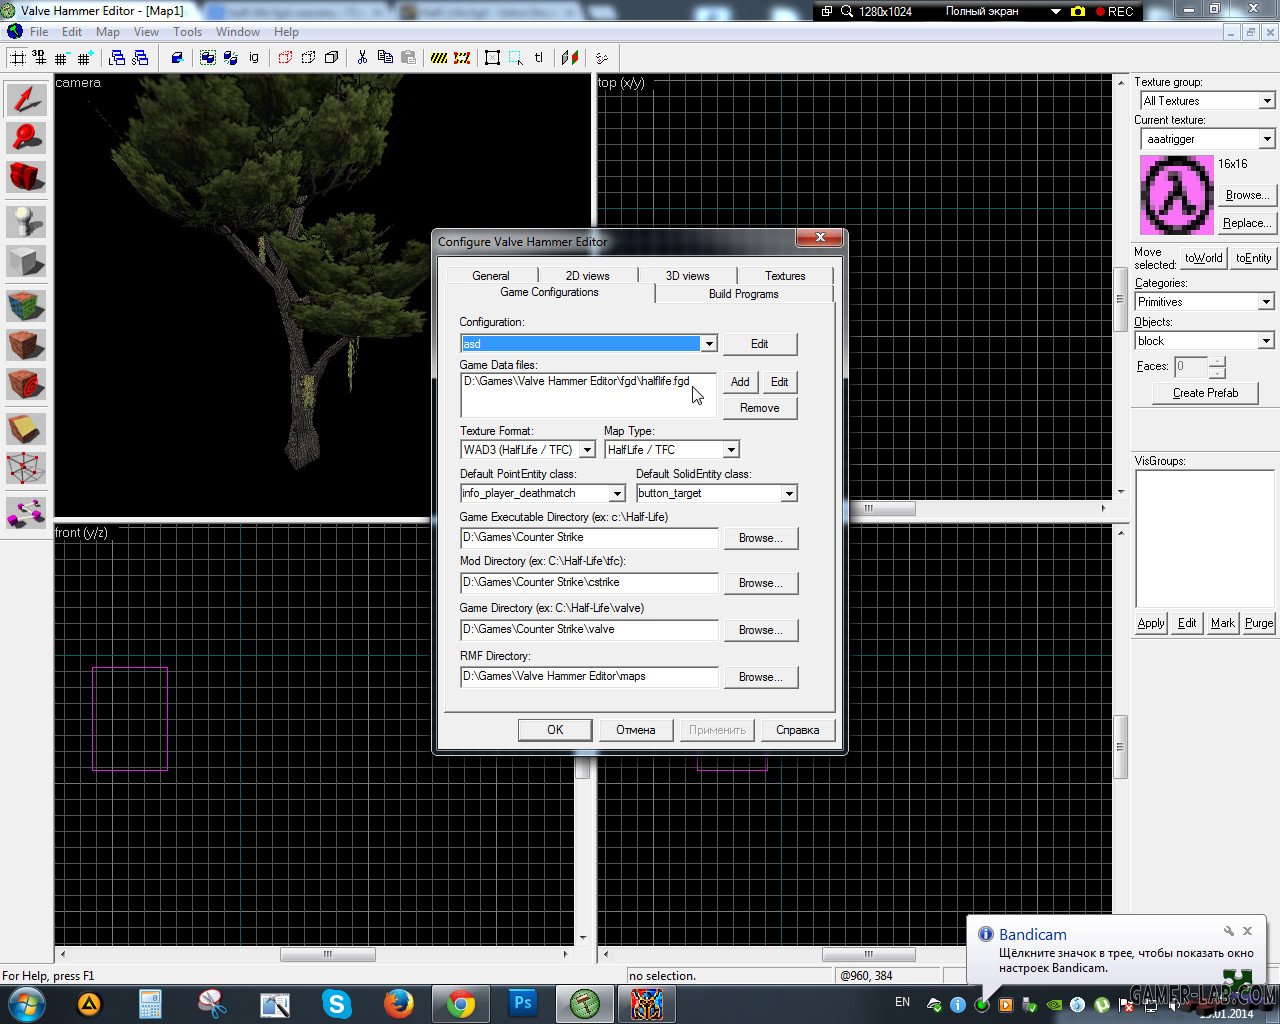Select the Path tool

(x=26, y=513)
